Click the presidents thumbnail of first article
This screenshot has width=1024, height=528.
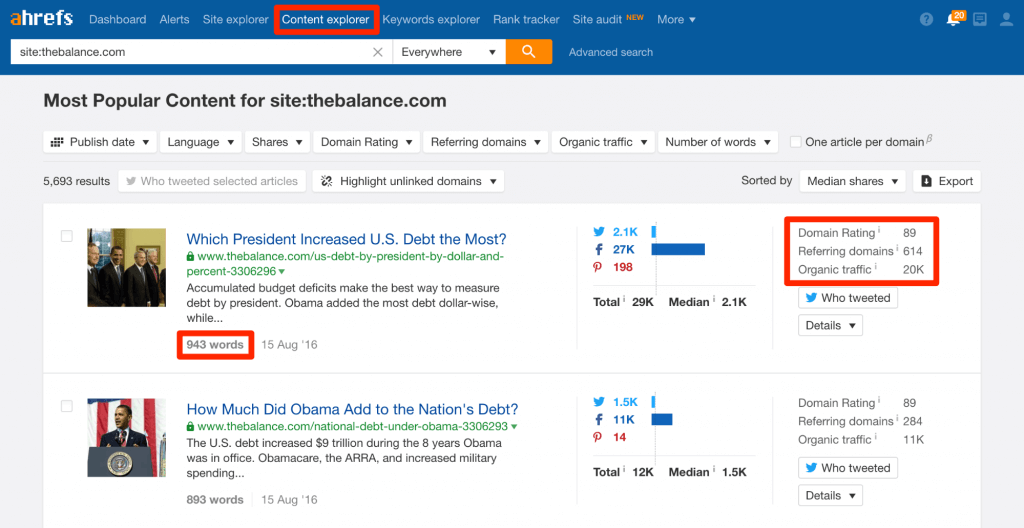[x=127, y=267]
